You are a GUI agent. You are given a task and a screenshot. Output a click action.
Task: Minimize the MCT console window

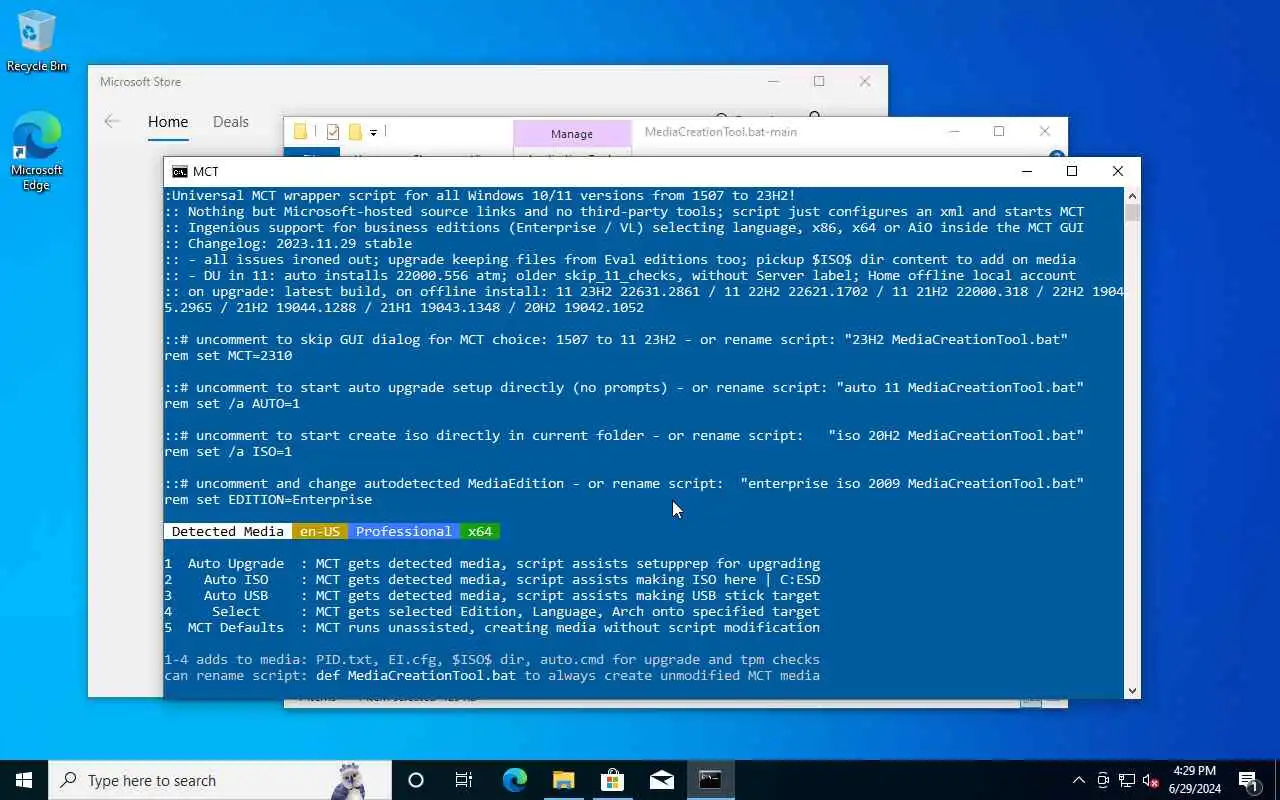coord(1027,172)
